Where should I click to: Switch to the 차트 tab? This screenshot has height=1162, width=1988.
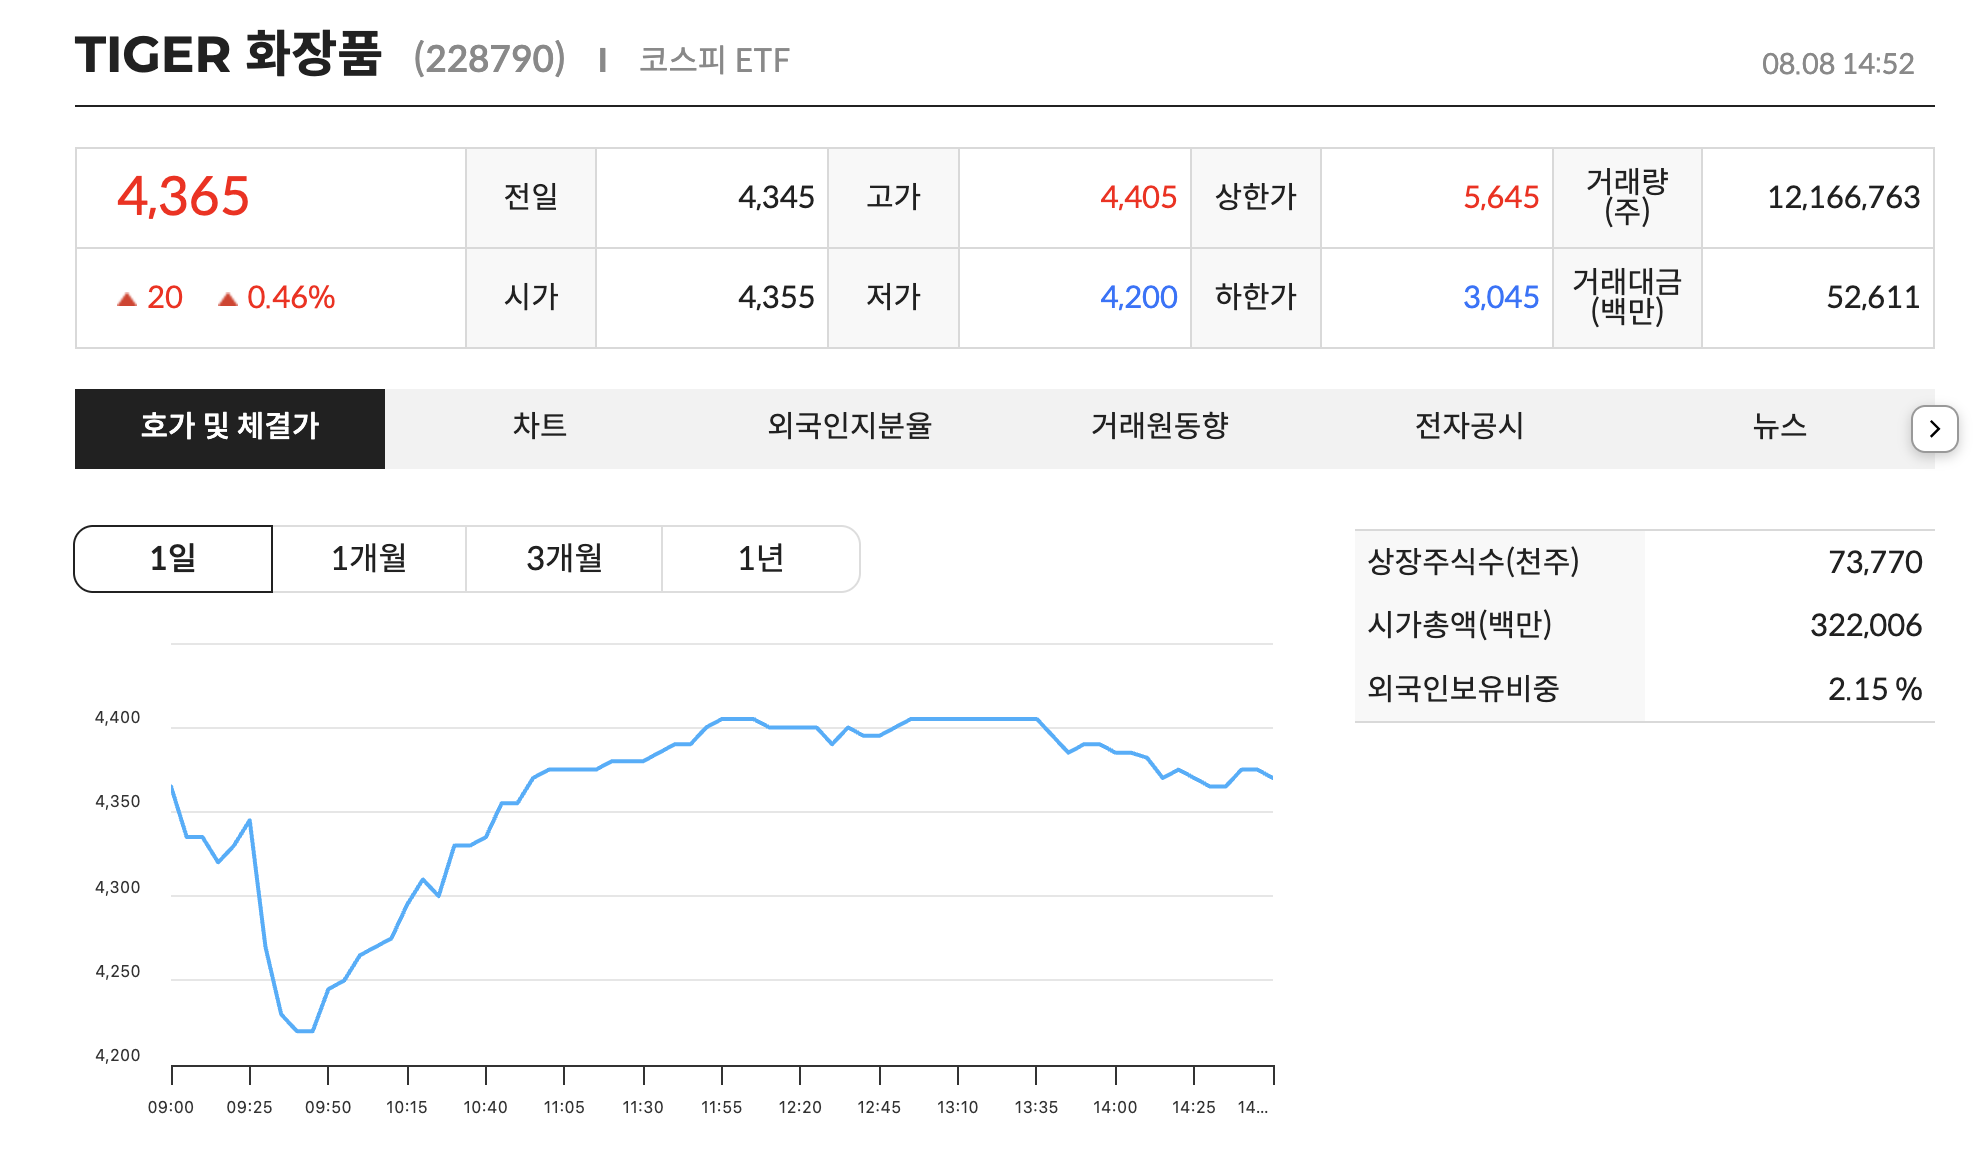540,428
